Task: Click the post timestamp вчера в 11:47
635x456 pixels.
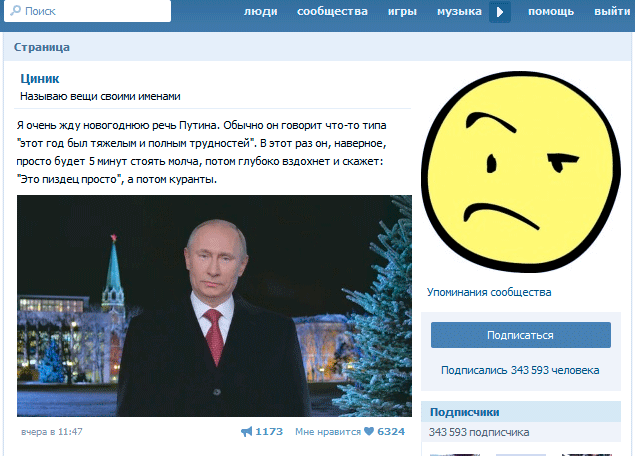Action: (51, 432)
